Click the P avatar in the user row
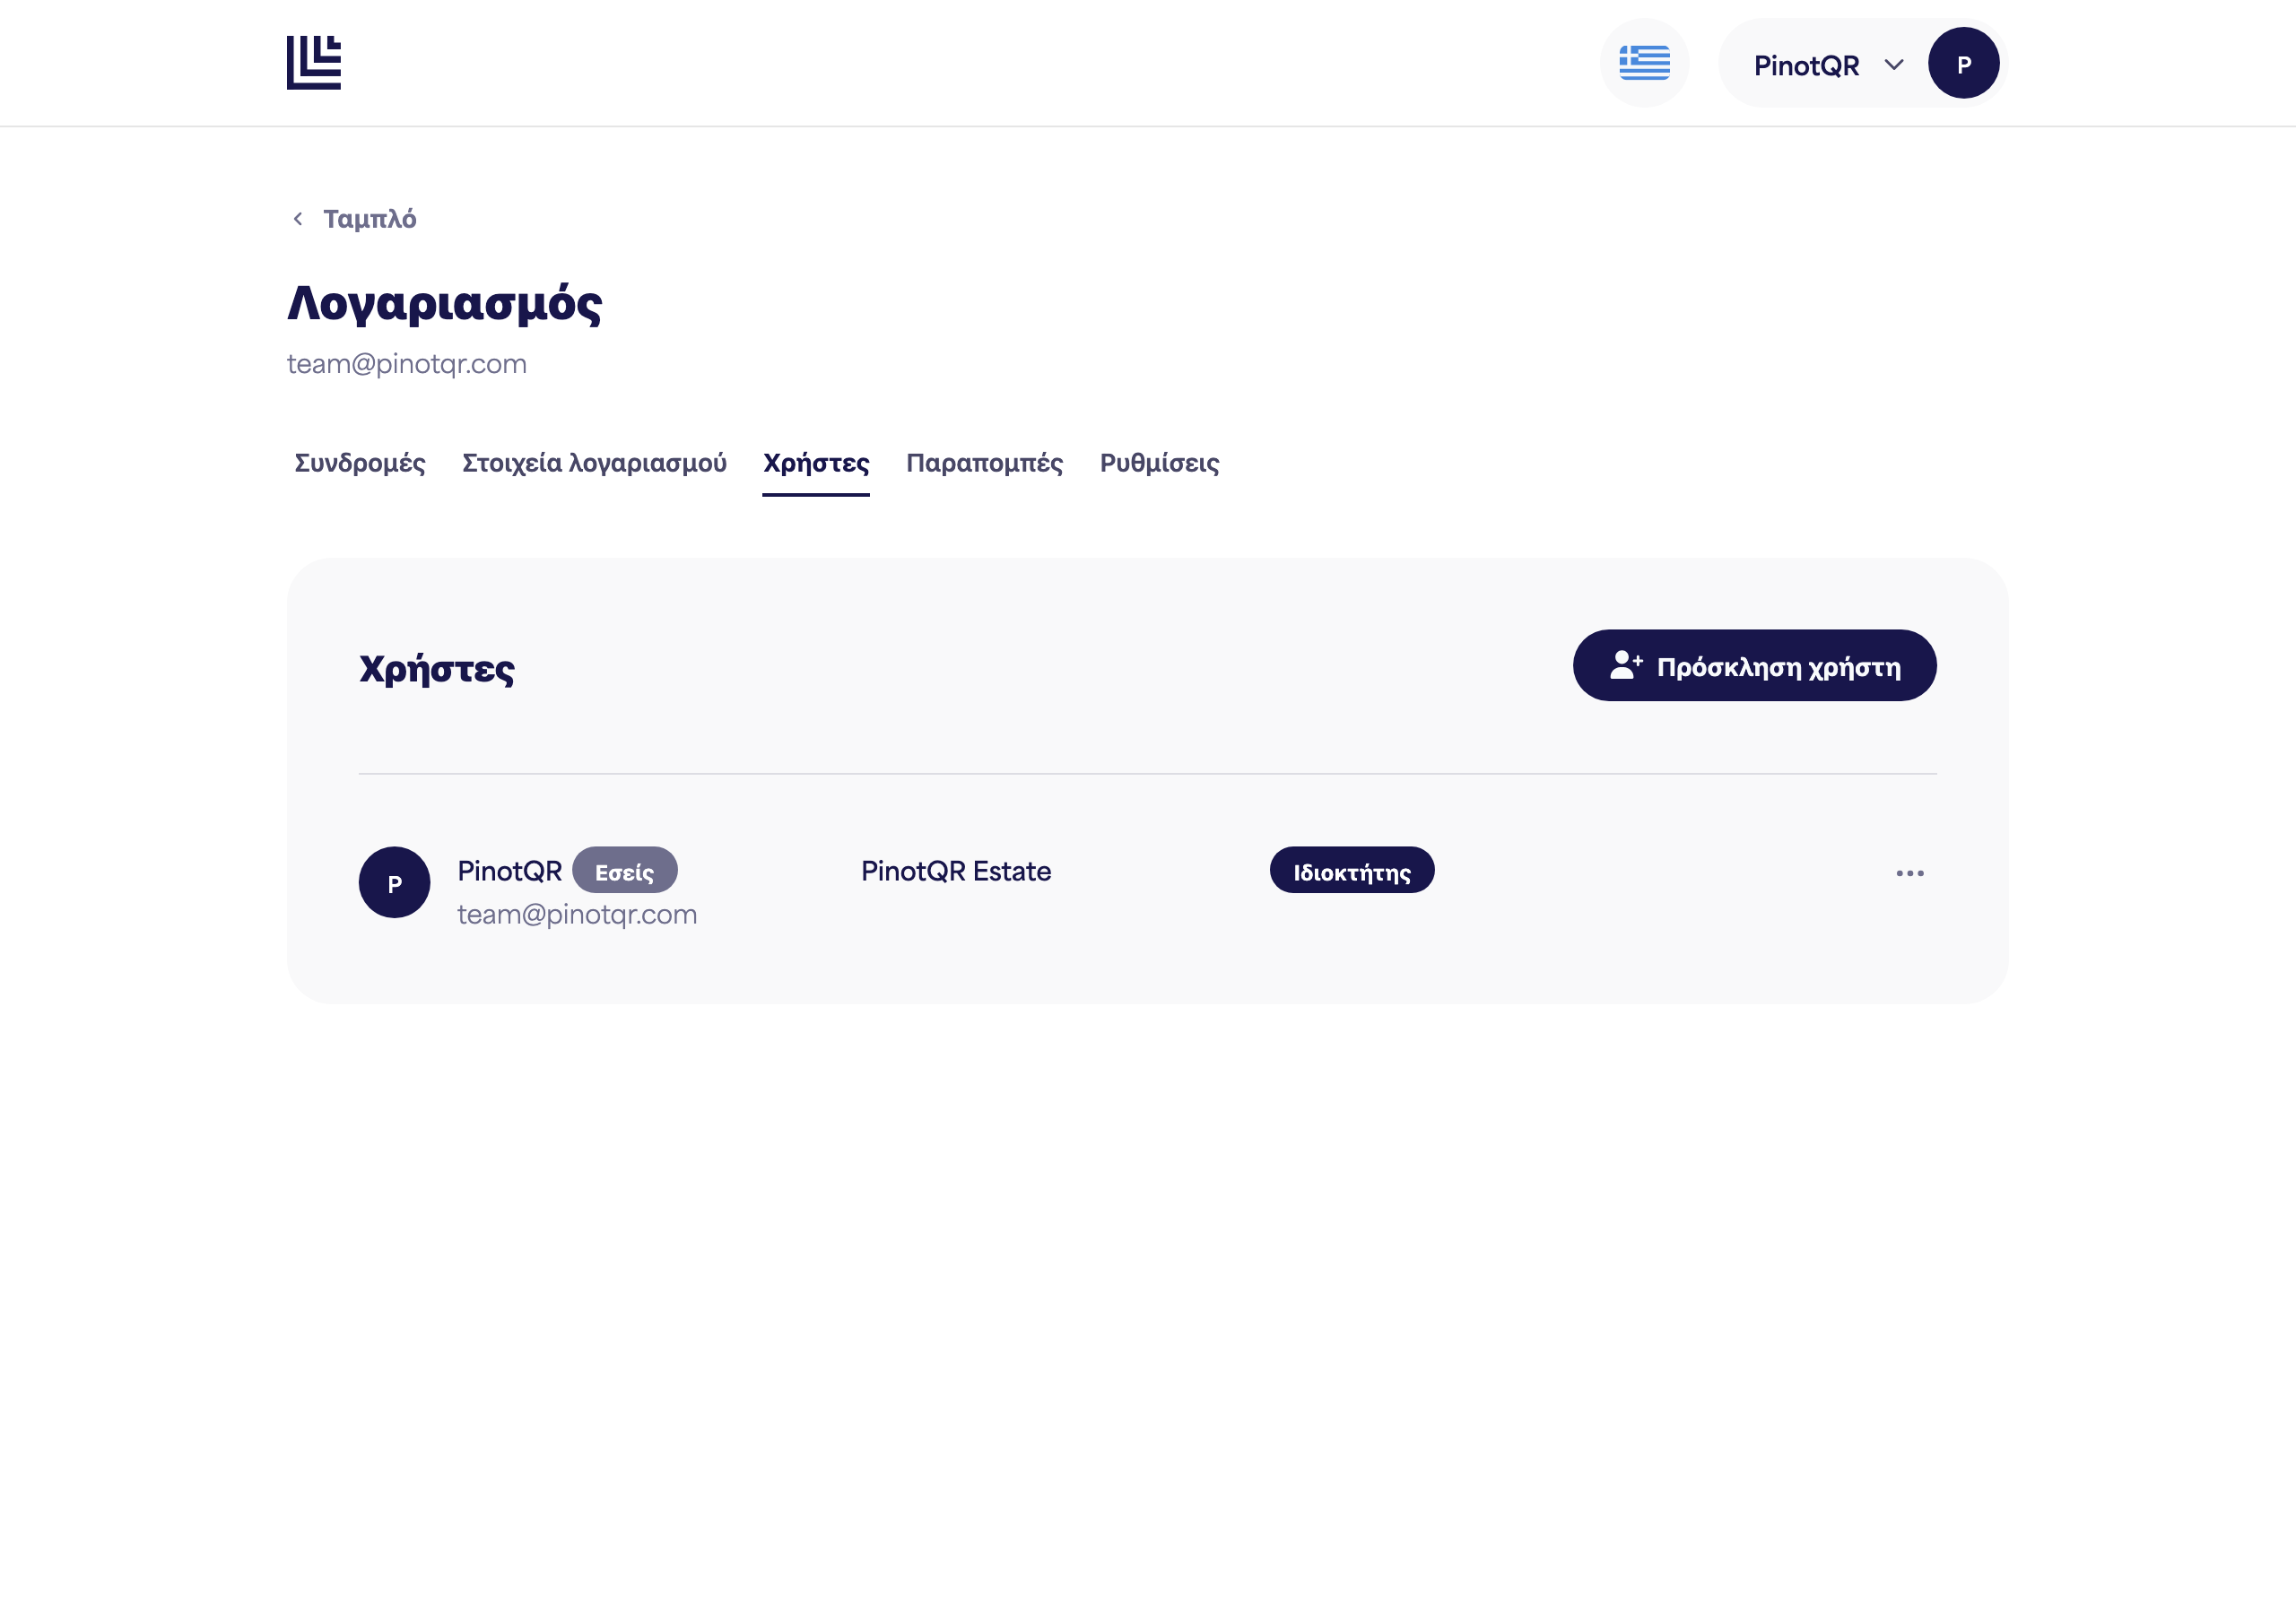 [x=394, y=882]
